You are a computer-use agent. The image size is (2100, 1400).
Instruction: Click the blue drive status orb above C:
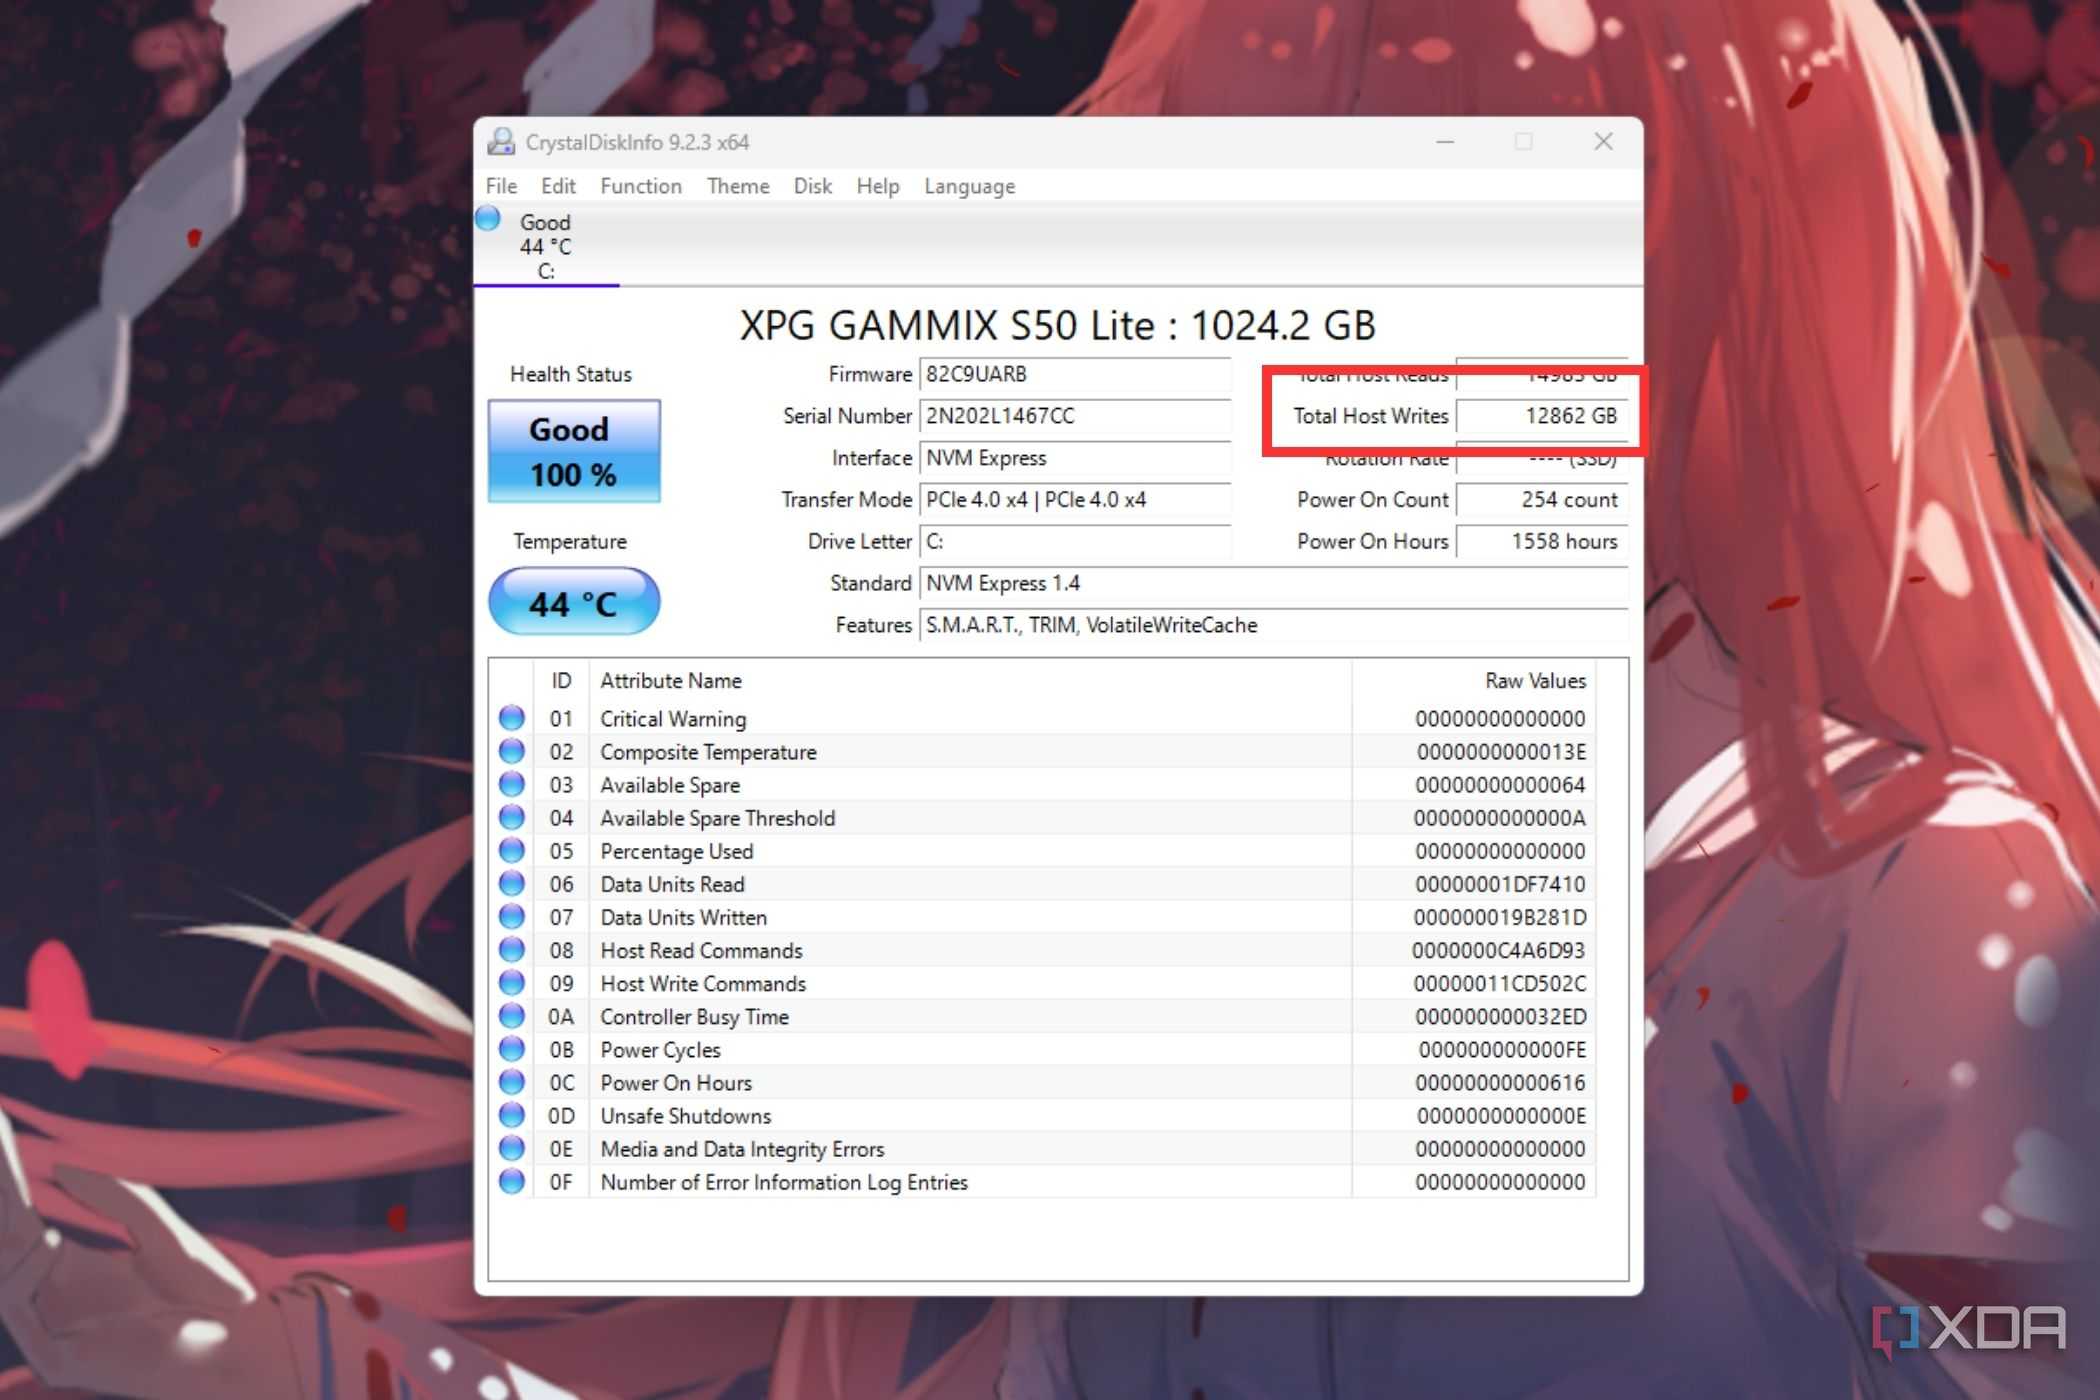tap(488, 218)
